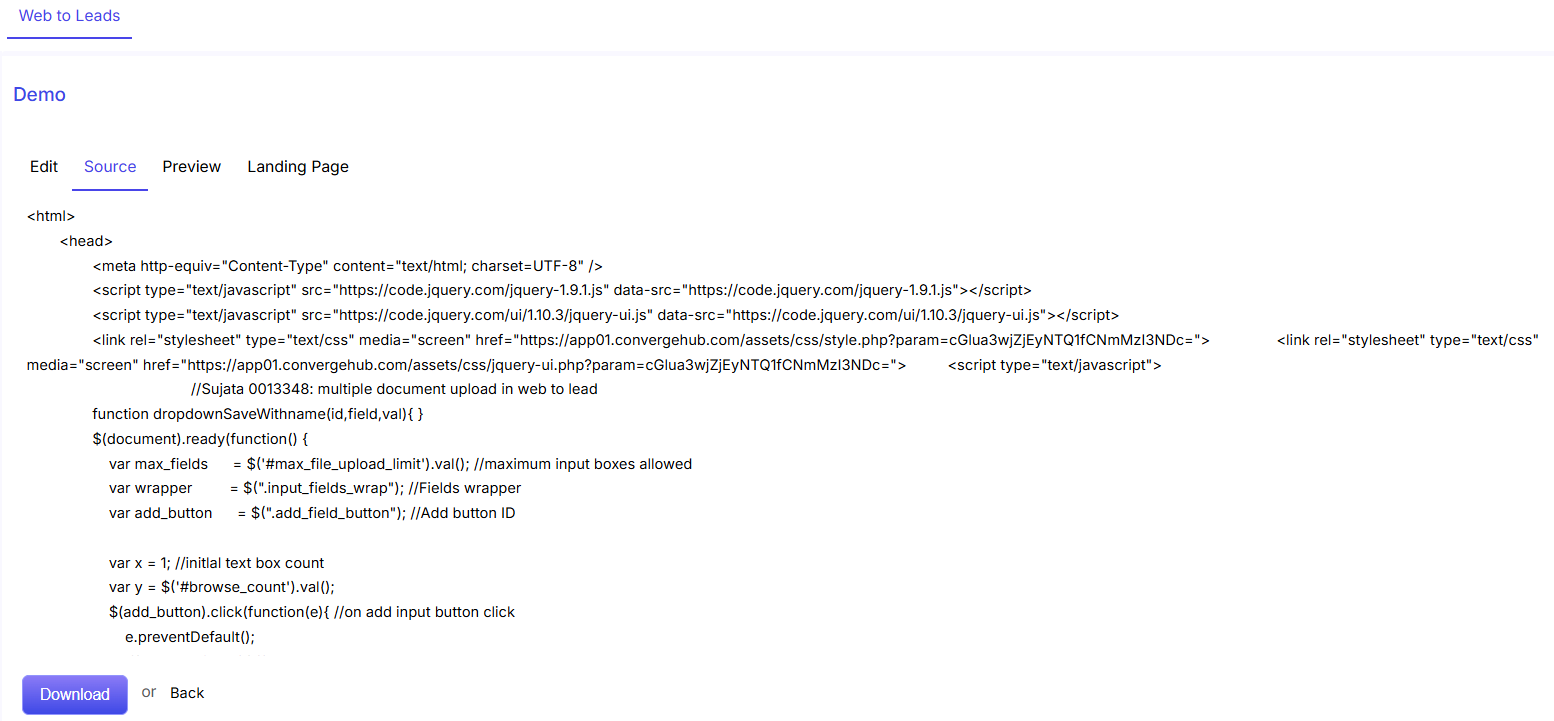This screenshot has height=721, width=1554.
Task: Go to the Landing Page tab
Action: pyautogui.click(x=298, y=167)
